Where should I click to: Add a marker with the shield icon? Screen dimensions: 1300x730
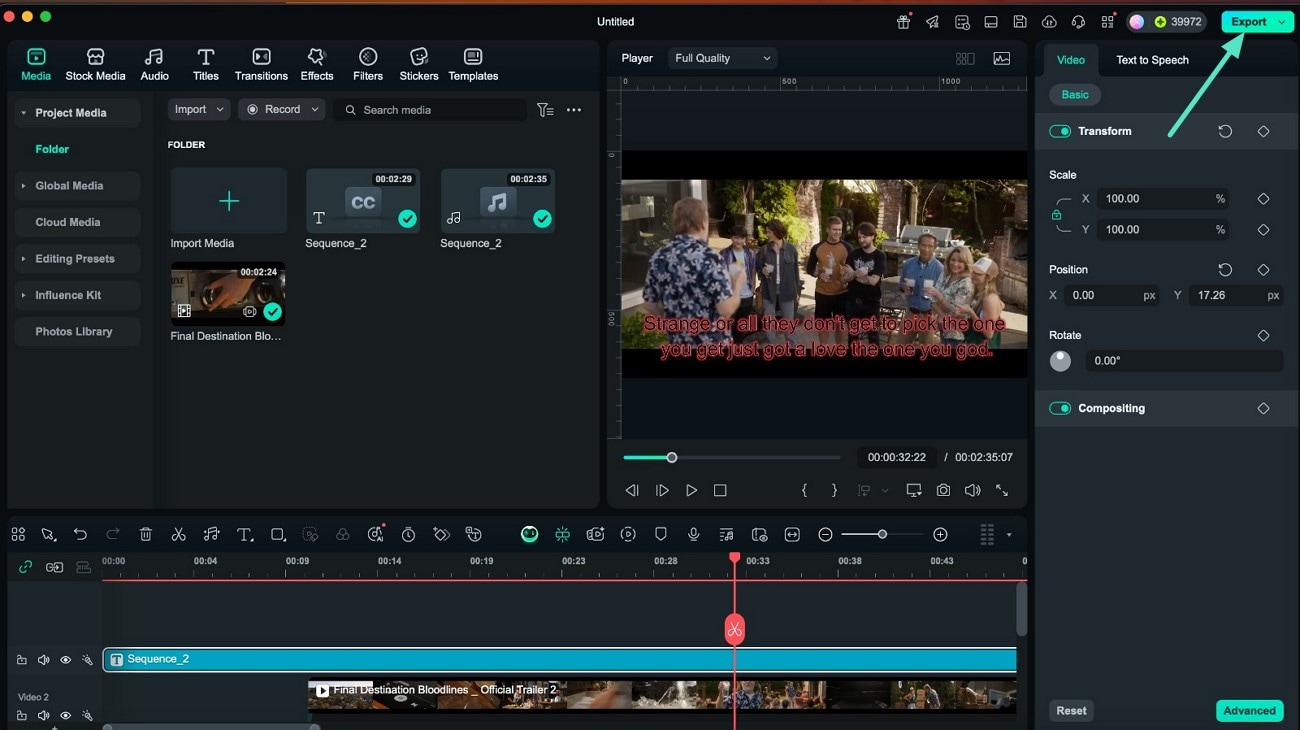point(660,535)
